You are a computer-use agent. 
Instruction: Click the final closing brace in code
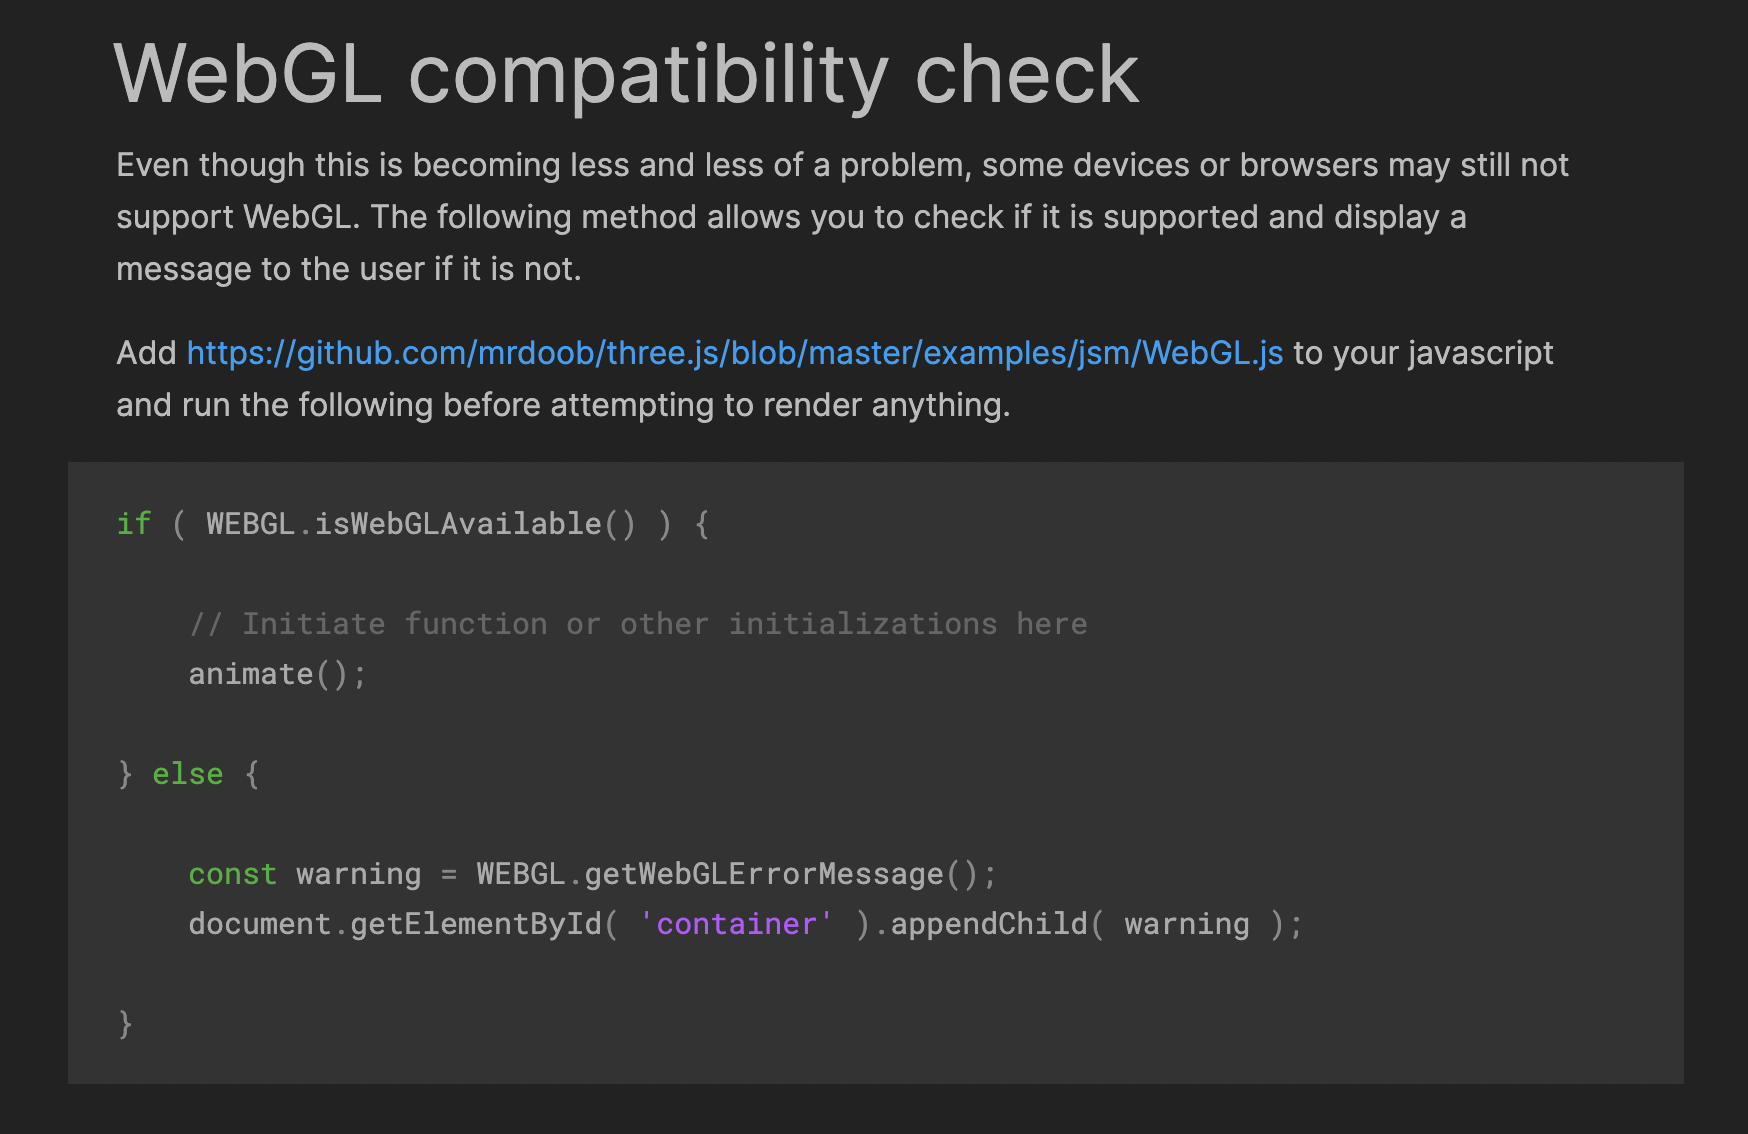coord(125,1024)
